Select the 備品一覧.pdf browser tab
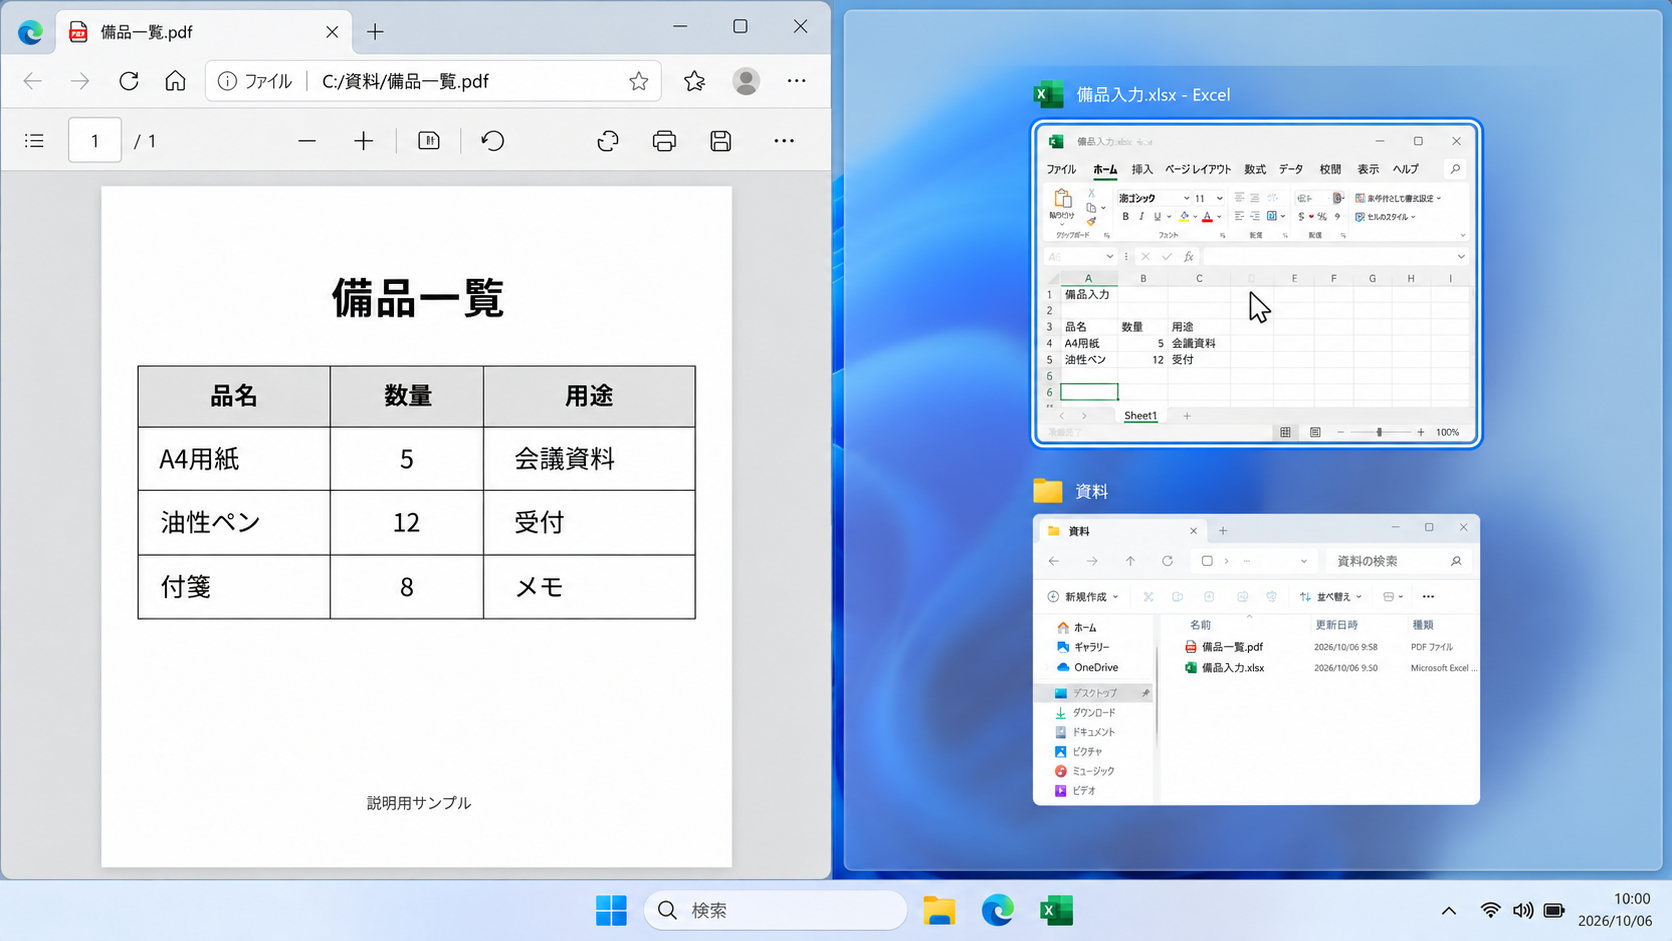This screenshot has width=1672, height=941. [x=203, y=32]
